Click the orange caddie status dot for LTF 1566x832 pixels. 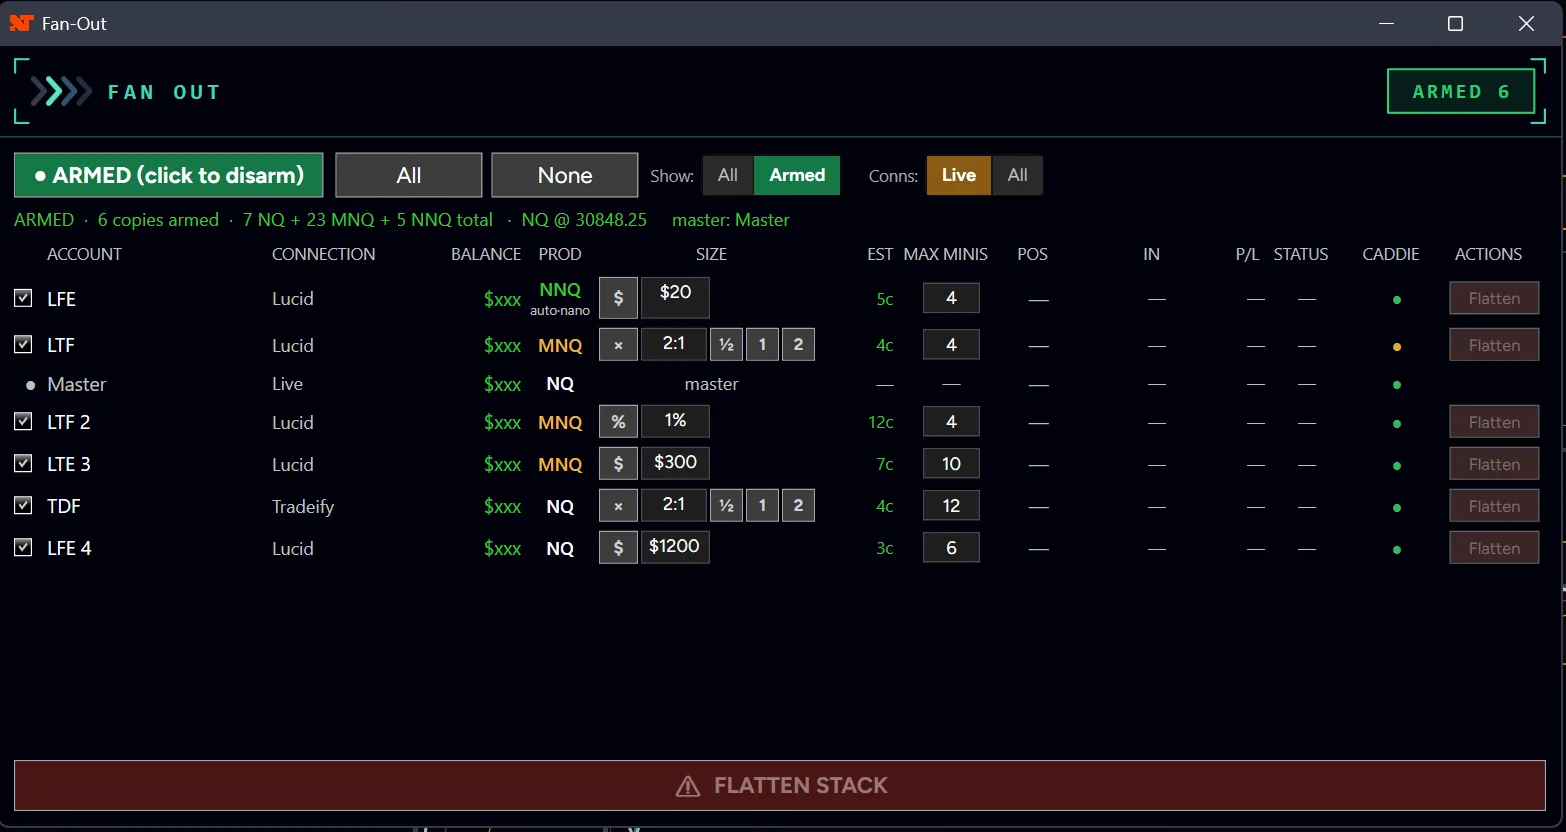tap(1397, 347)
